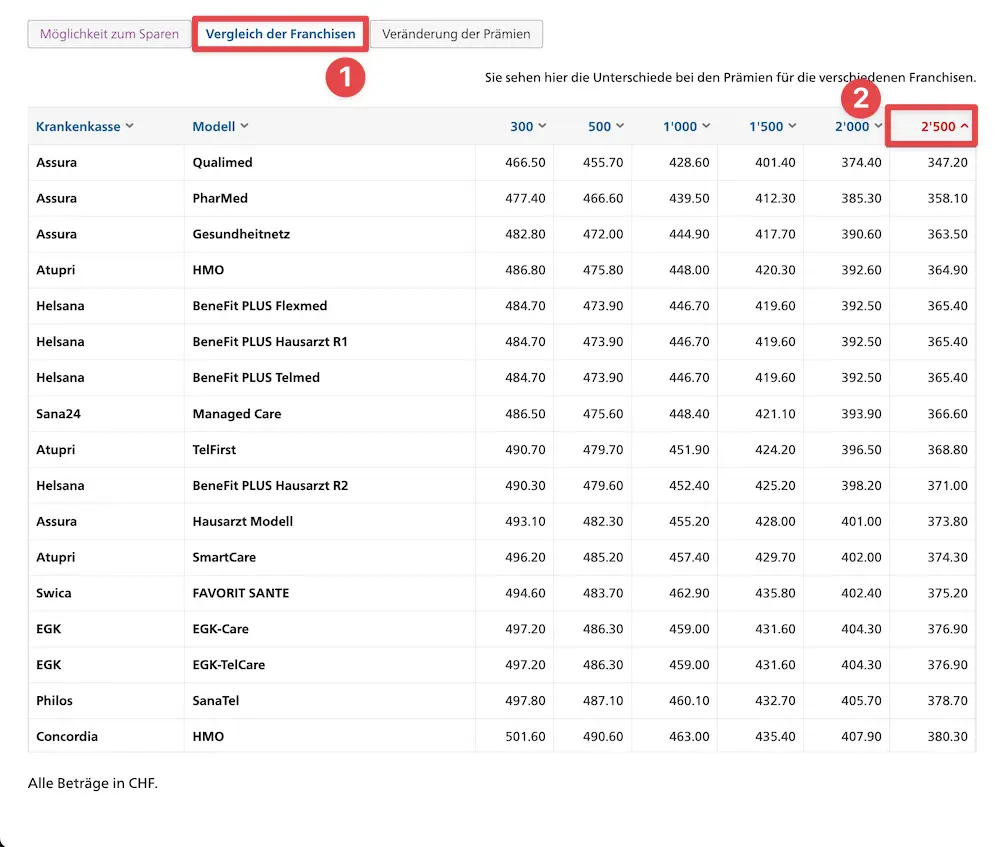Click BeneFit PLUS Hausarzt R1 model name

(270, 341)
